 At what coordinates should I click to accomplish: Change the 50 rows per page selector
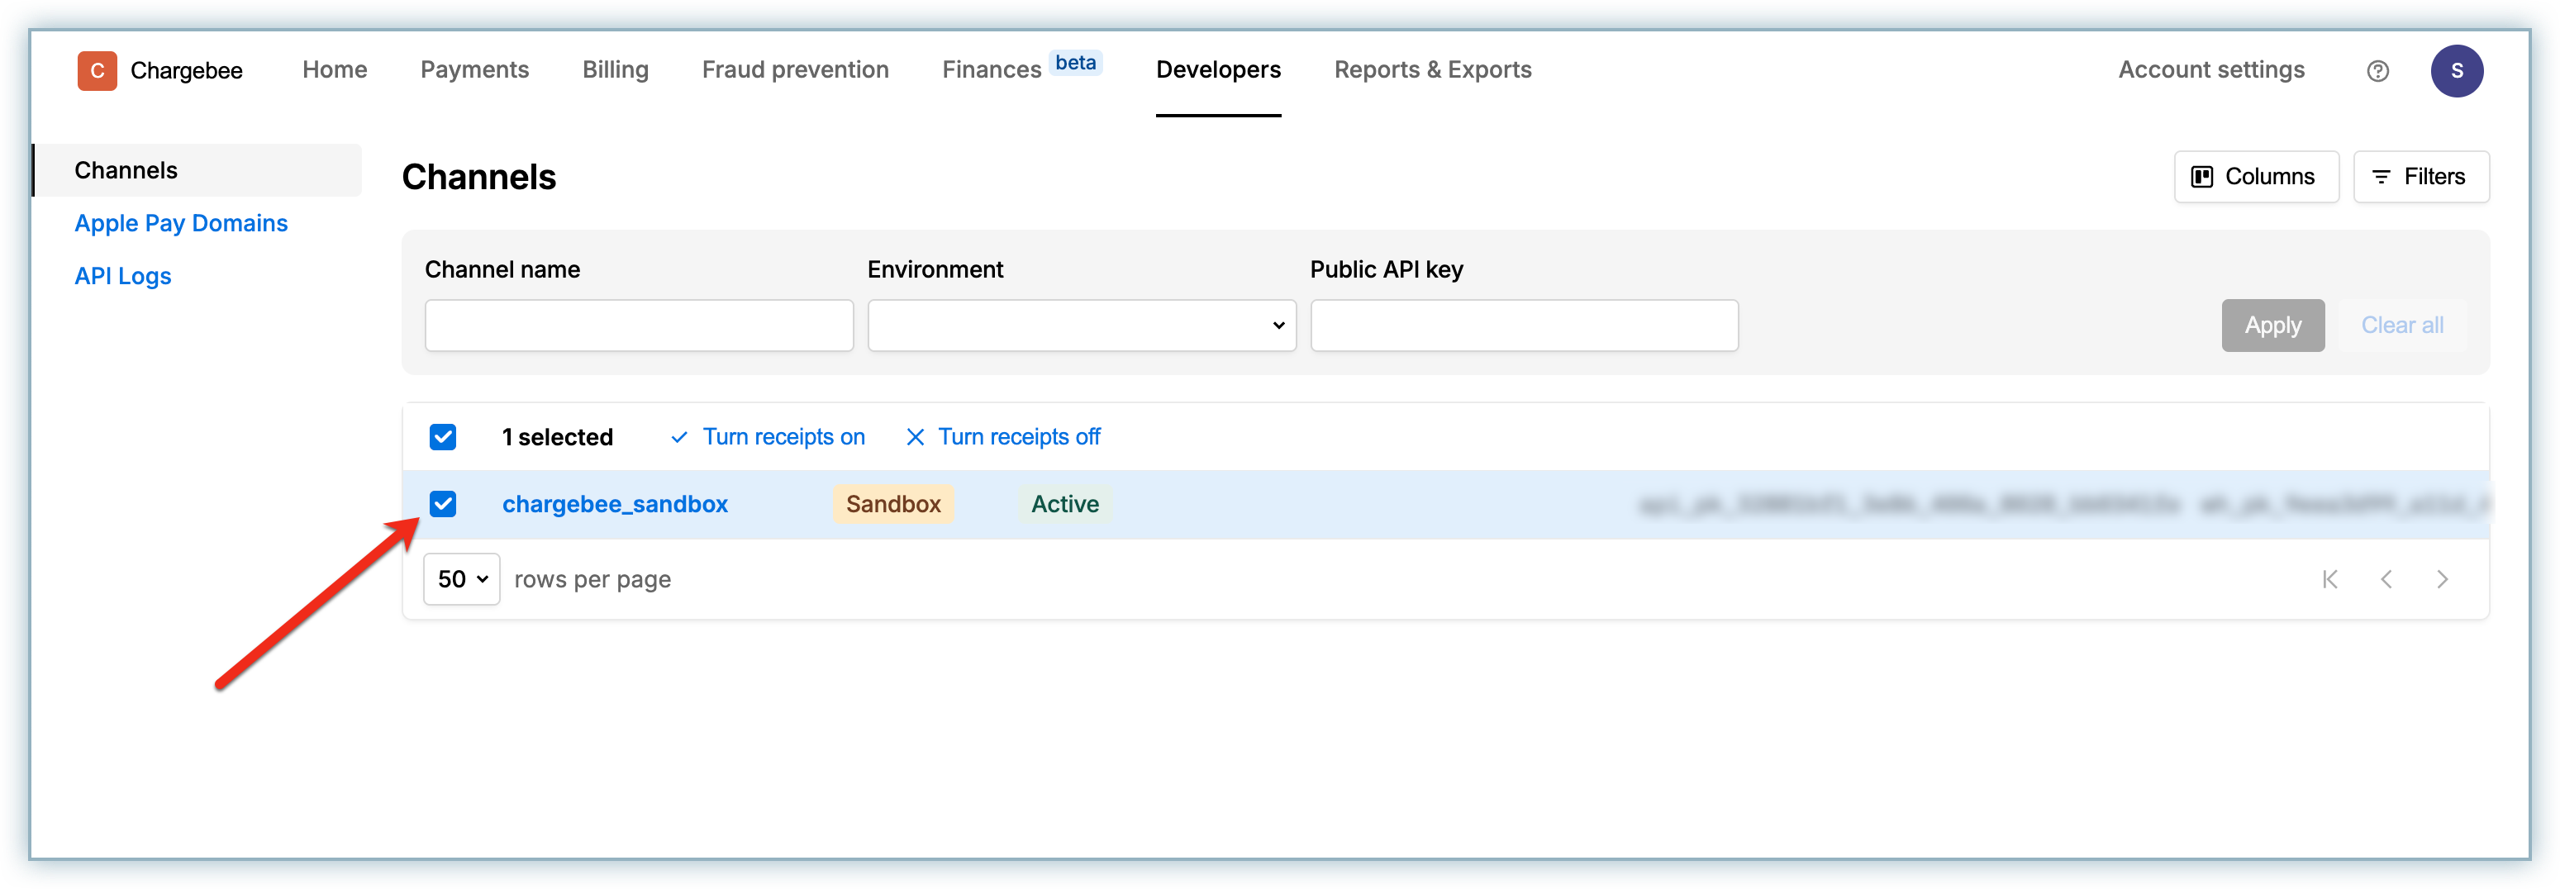(461, 579)
